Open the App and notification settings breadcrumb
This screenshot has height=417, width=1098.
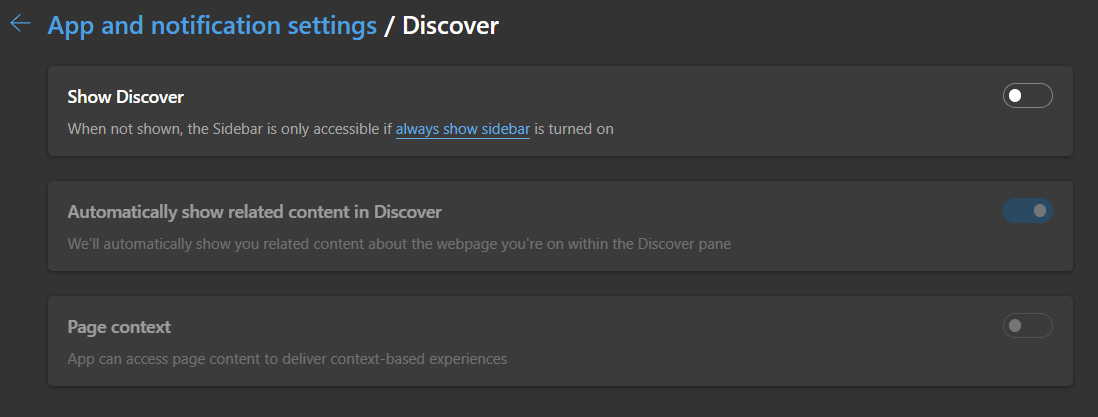pyautogui.click(x=212, y=26)
